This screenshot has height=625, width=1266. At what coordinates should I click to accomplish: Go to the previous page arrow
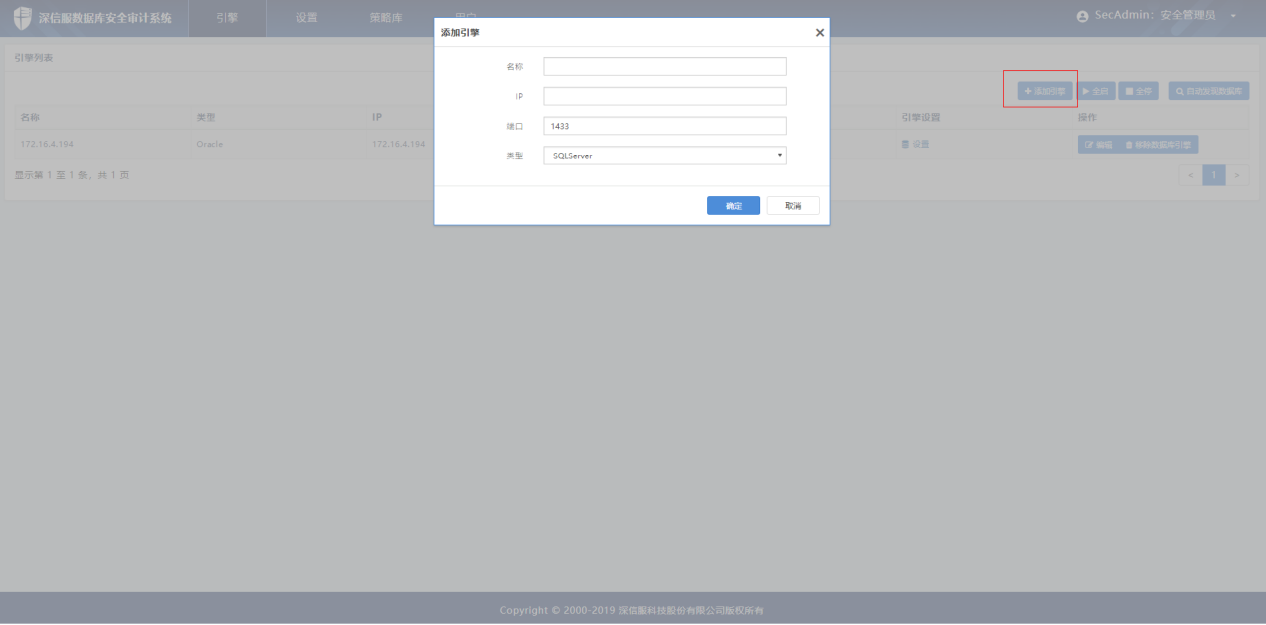pos(1190,175)
